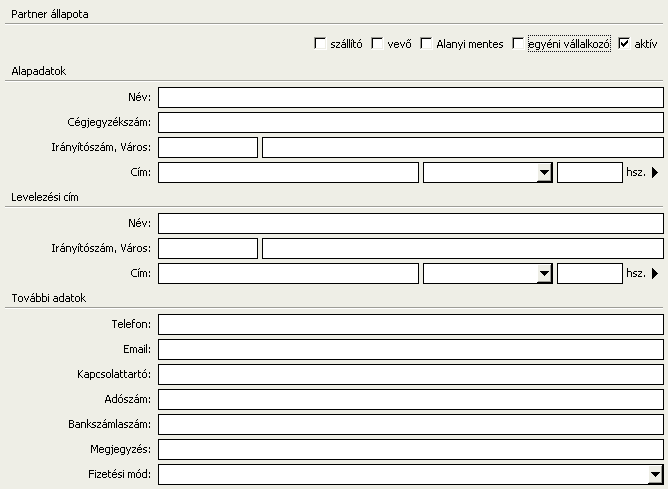Click the Bankszámlaszám input field

[x=411, y=425]
